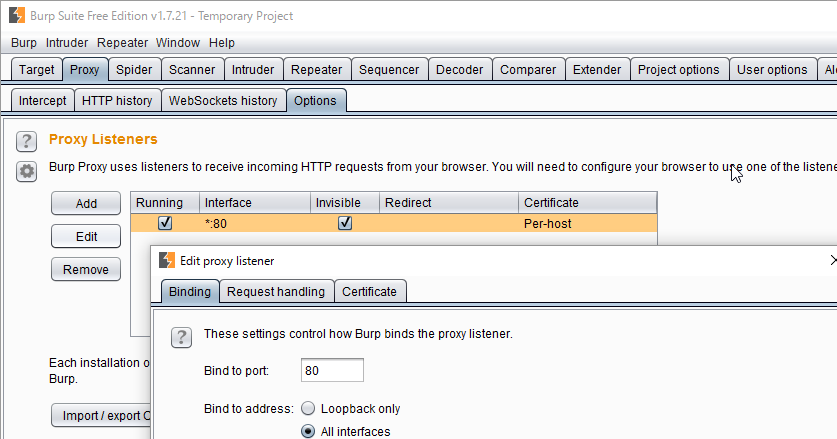Sort by the Interface column header

coord(255,203)
